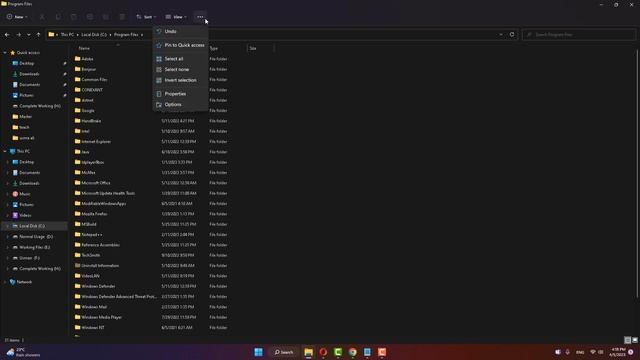
Task: Go up one level with up arrow
Action: (x=38, y=35)
